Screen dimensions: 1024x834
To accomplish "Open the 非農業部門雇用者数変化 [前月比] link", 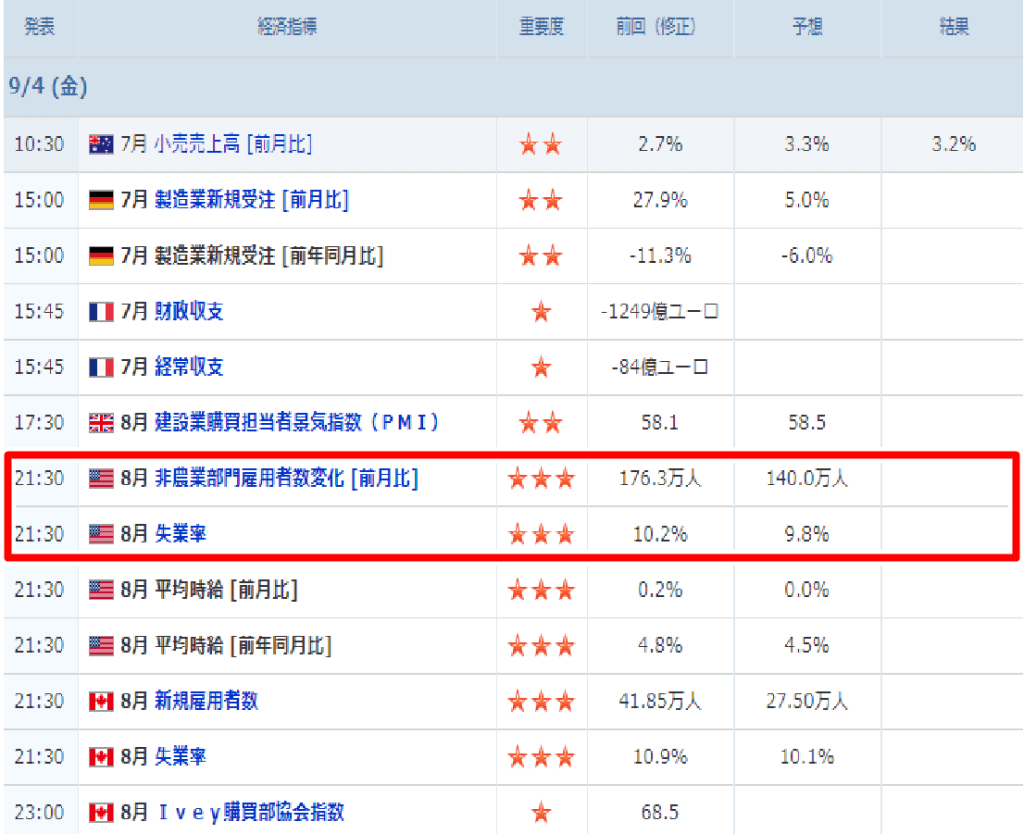I will click(x=286, y=479).
